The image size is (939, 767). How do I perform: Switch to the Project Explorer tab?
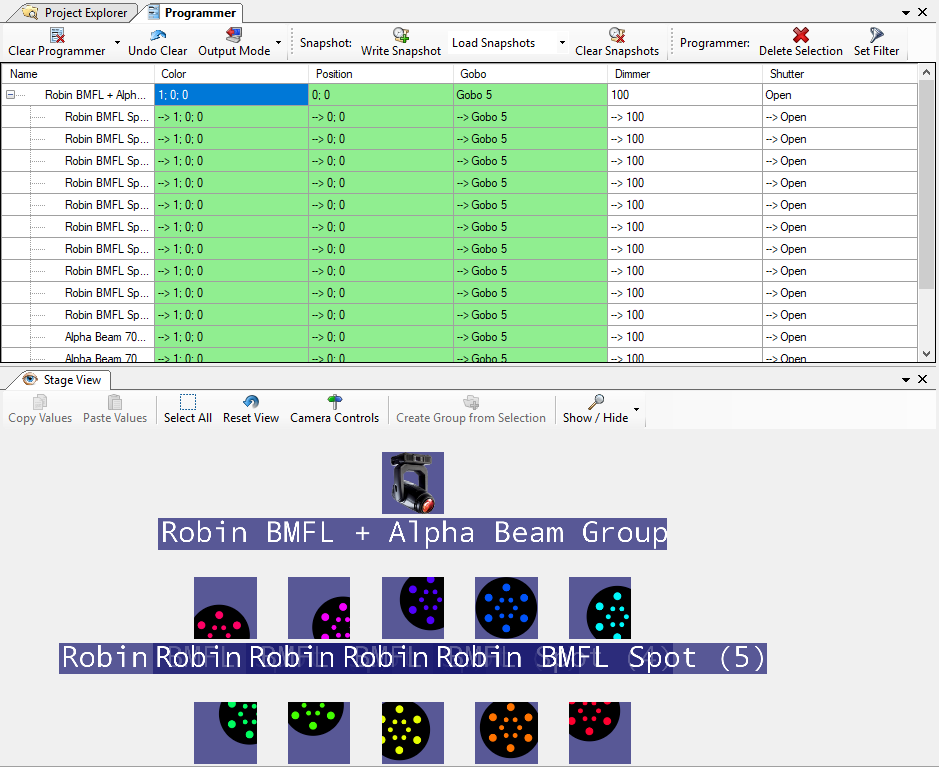(75, 13)
